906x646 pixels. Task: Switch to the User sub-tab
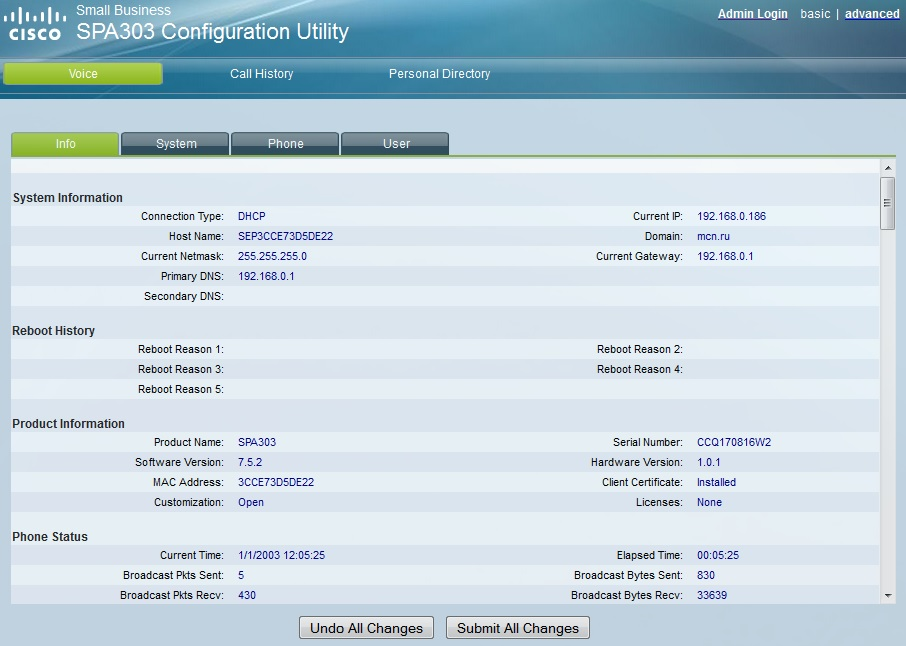tap(396, 144)
